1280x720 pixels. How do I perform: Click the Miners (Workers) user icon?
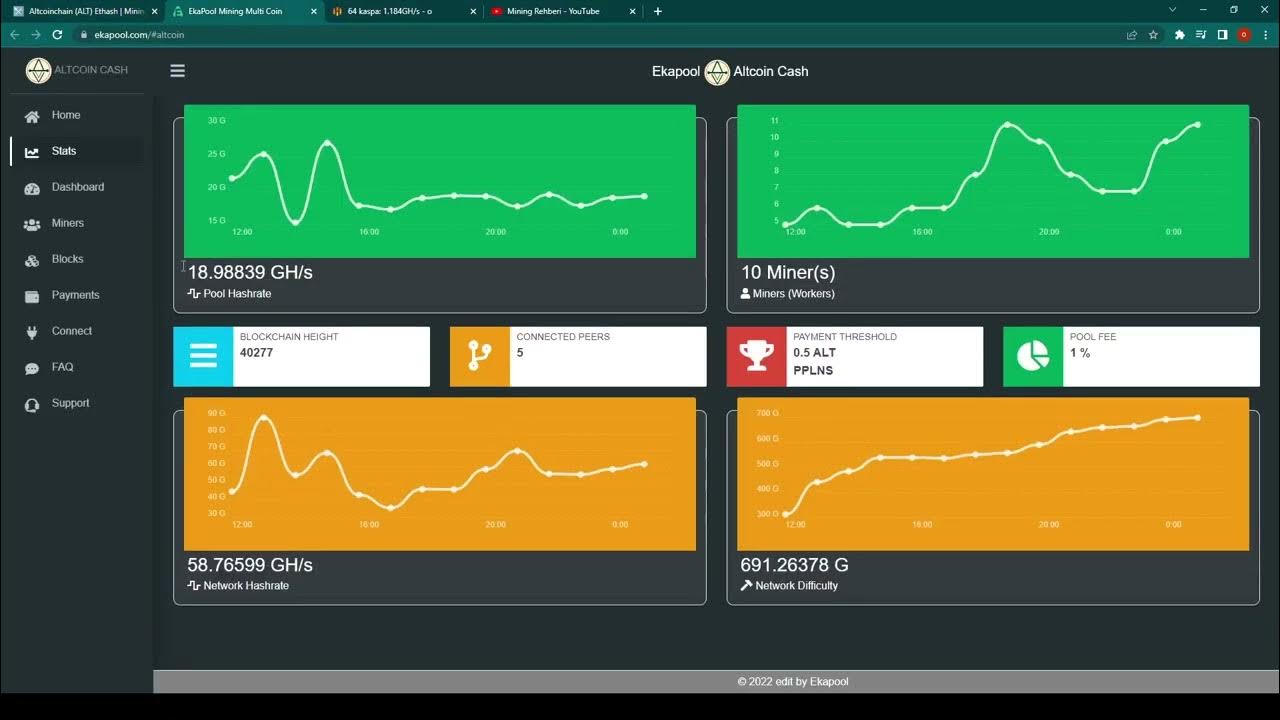[745, 294]
